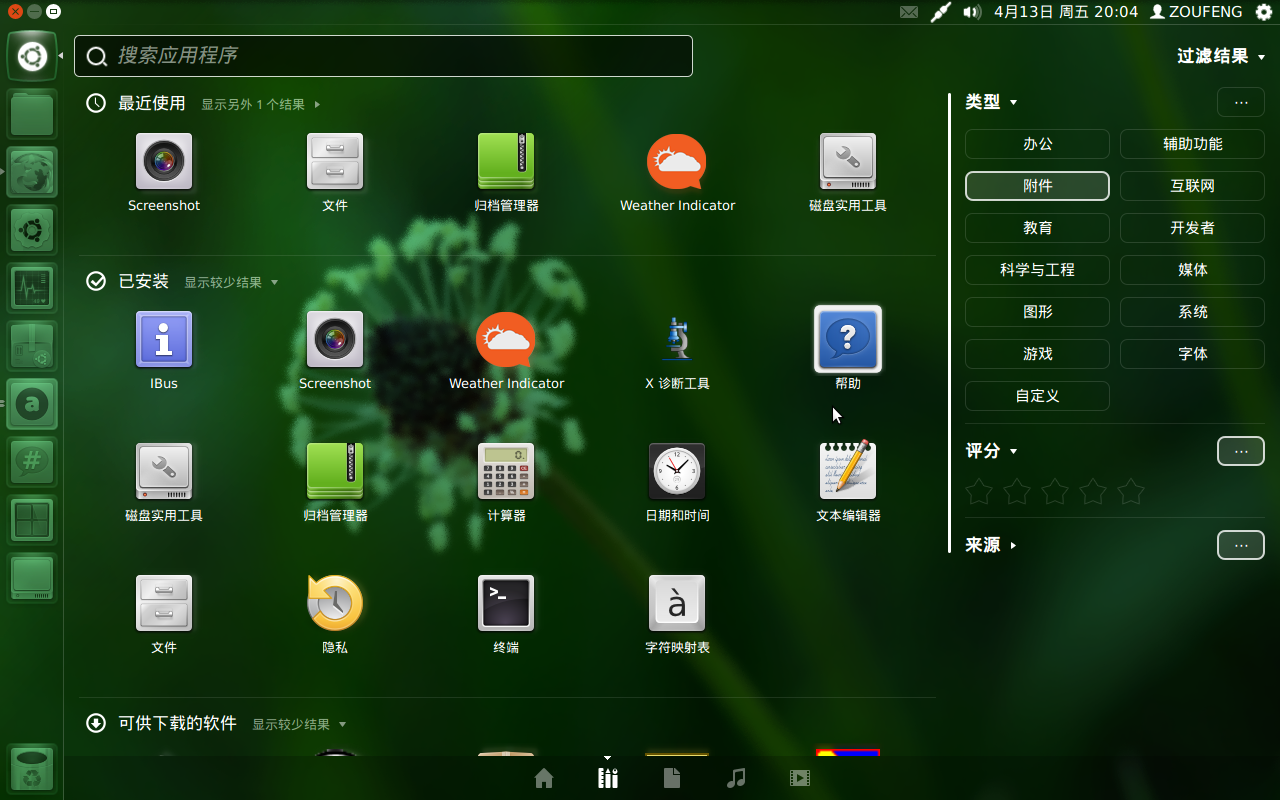
Task: Open 归档管理器 in the recently used row
Action: (x=506, y=172)
